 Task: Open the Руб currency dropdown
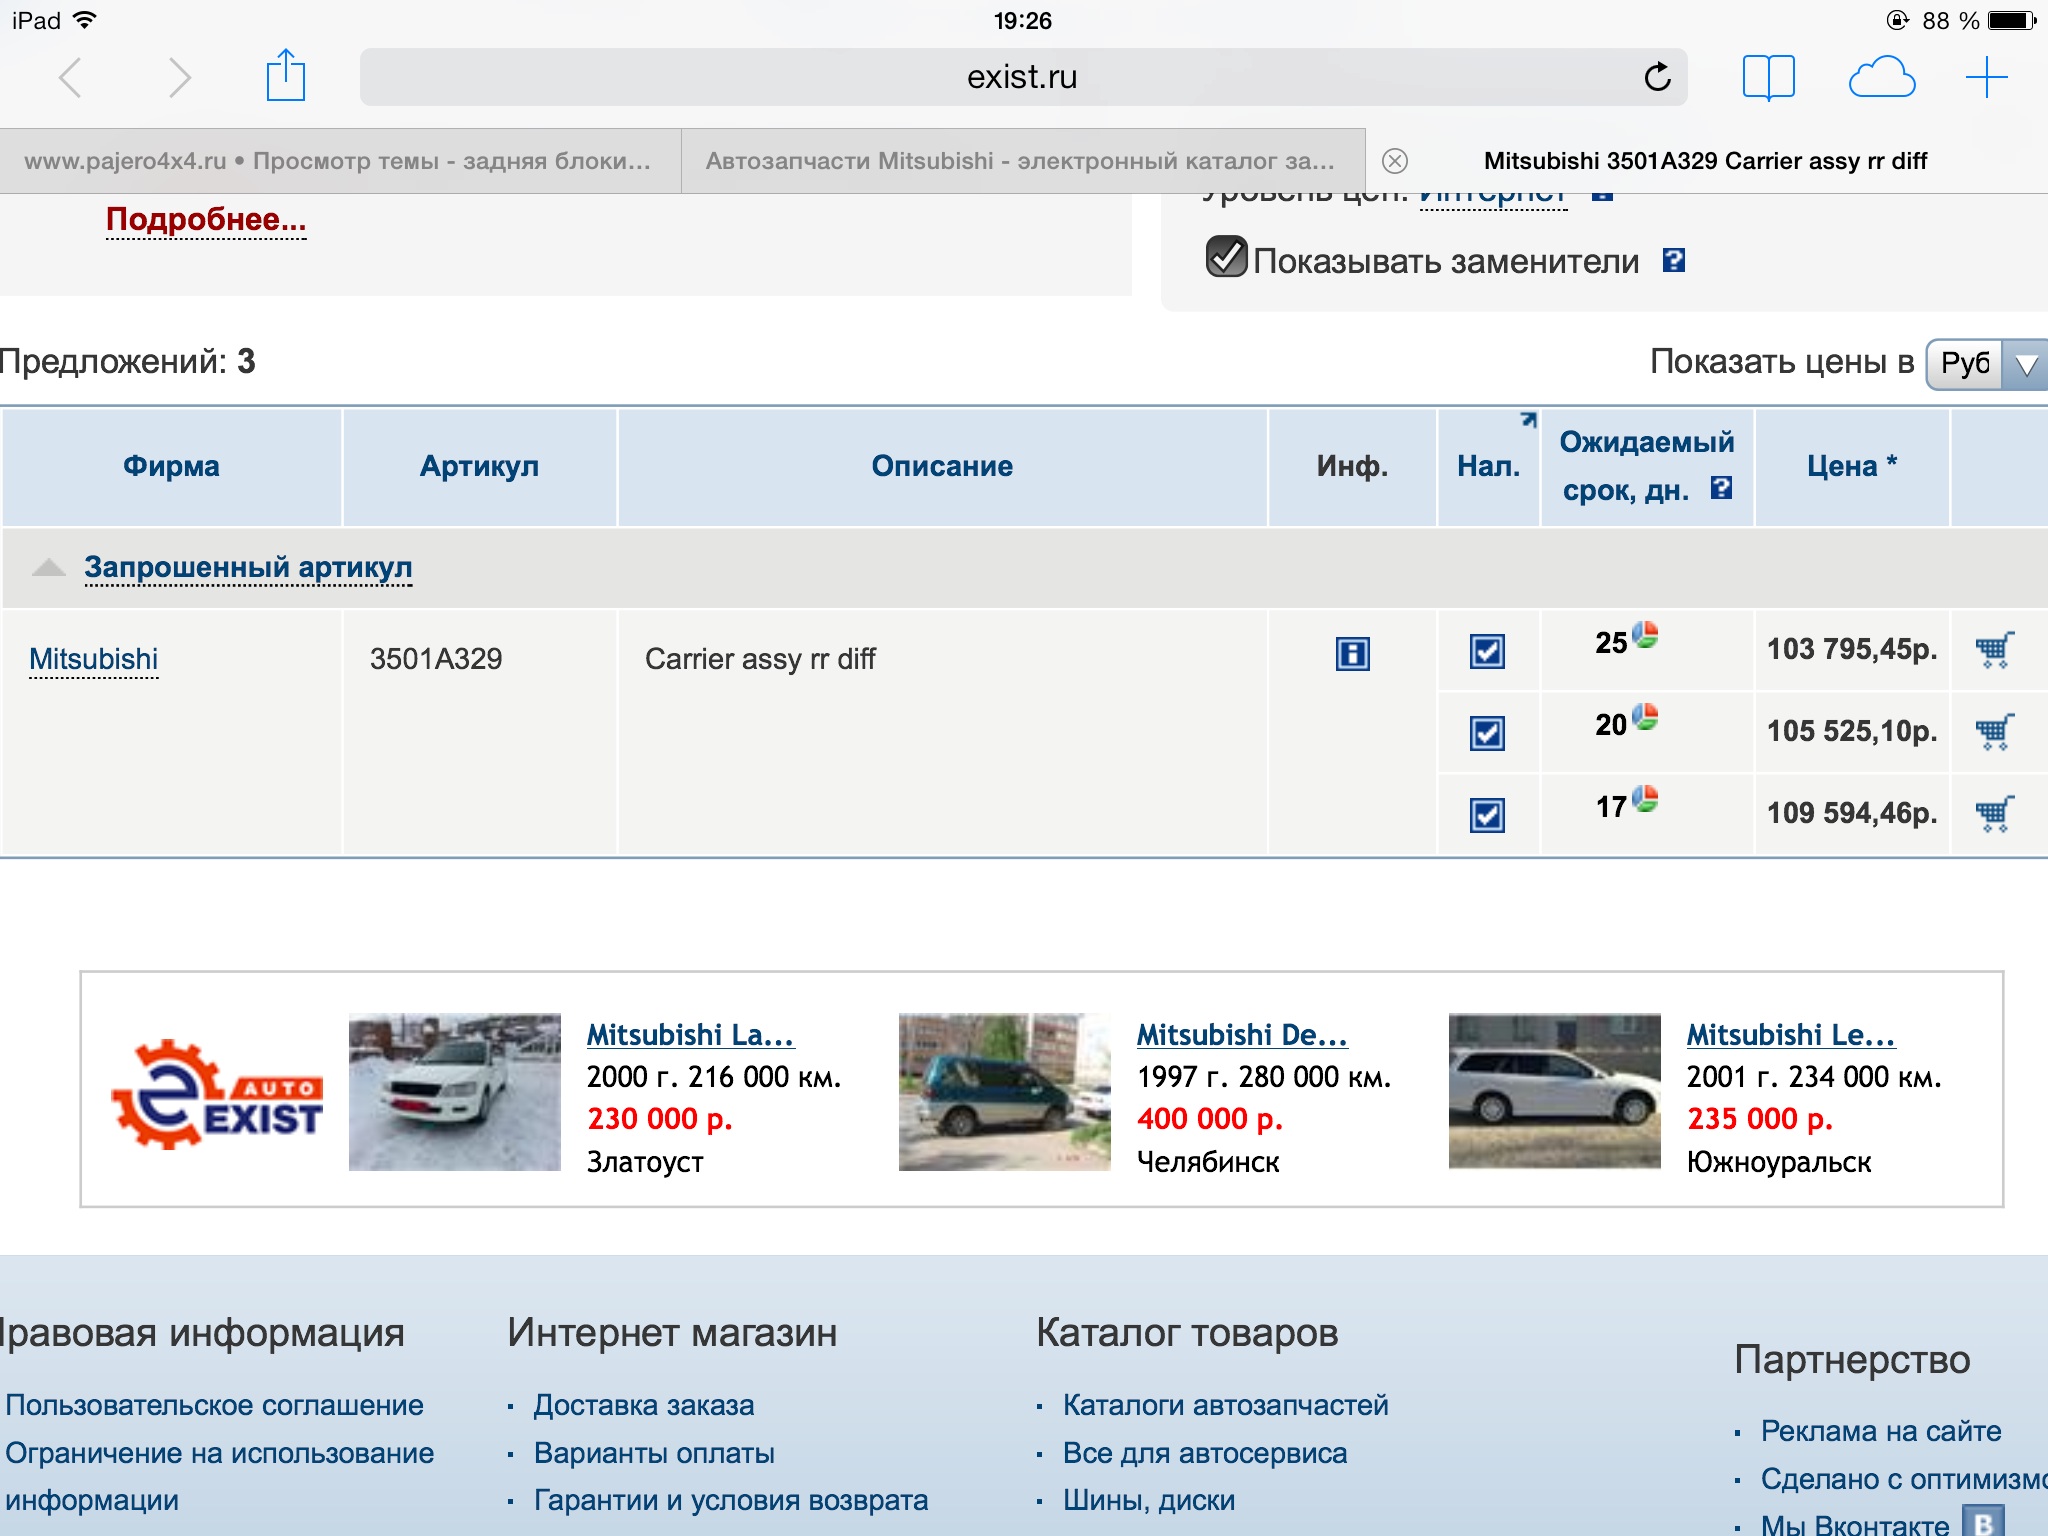(x=1986, y=363)
